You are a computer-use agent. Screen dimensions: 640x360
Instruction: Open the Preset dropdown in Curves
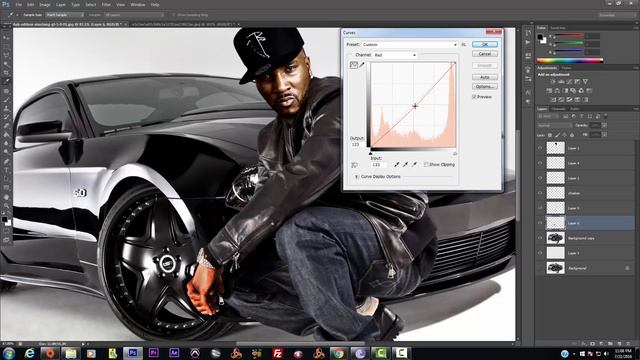click(x=410, y=44)
